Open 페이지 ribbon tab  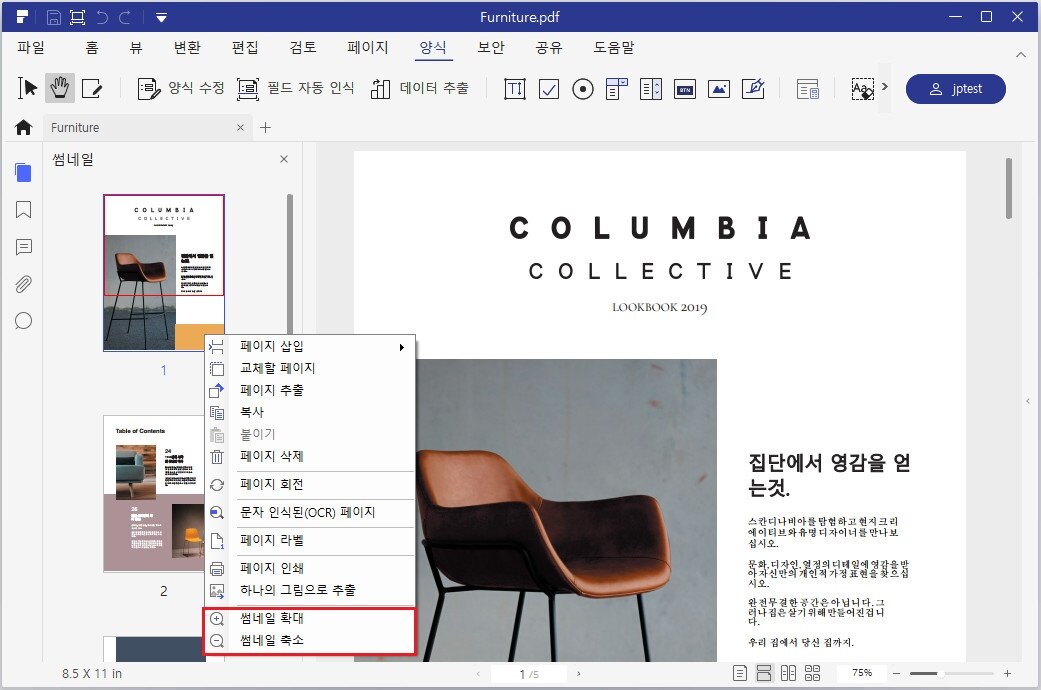tap(368, 48)
